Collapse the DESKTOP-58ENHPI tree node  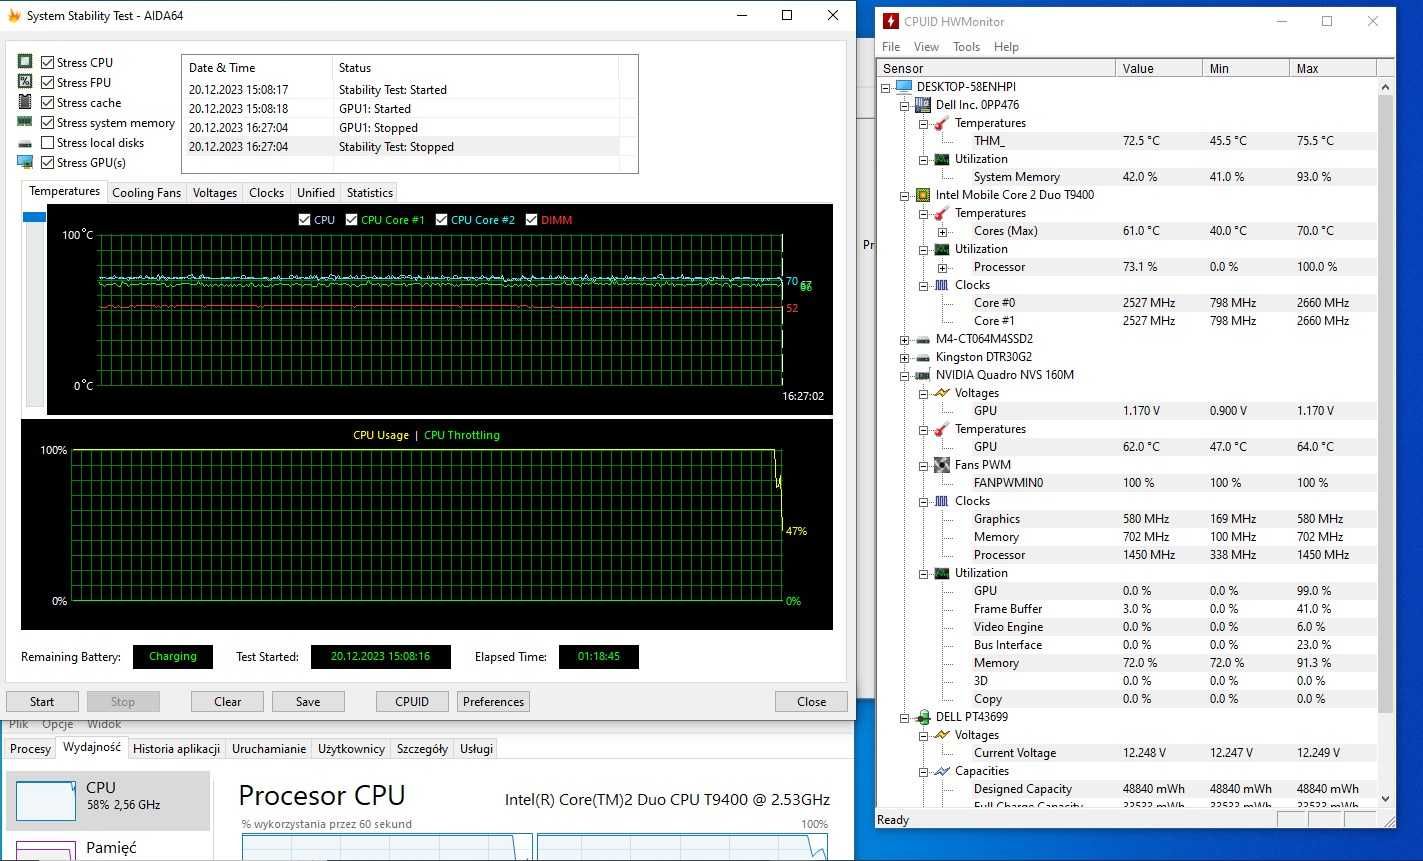coord(886,87)
